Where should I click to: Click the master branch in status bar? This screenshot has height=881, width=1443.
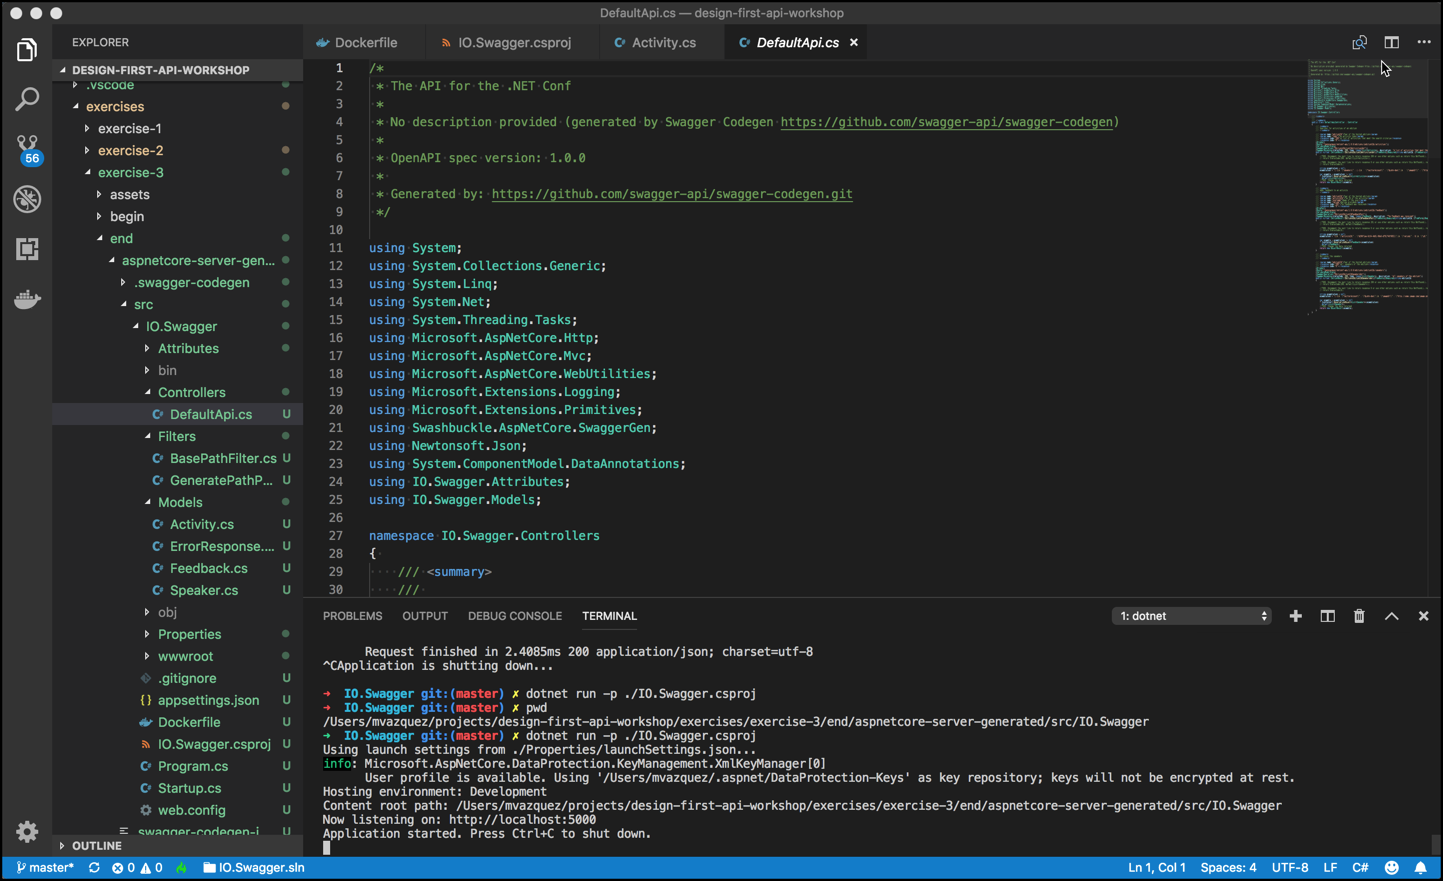[x=45, y=867]
